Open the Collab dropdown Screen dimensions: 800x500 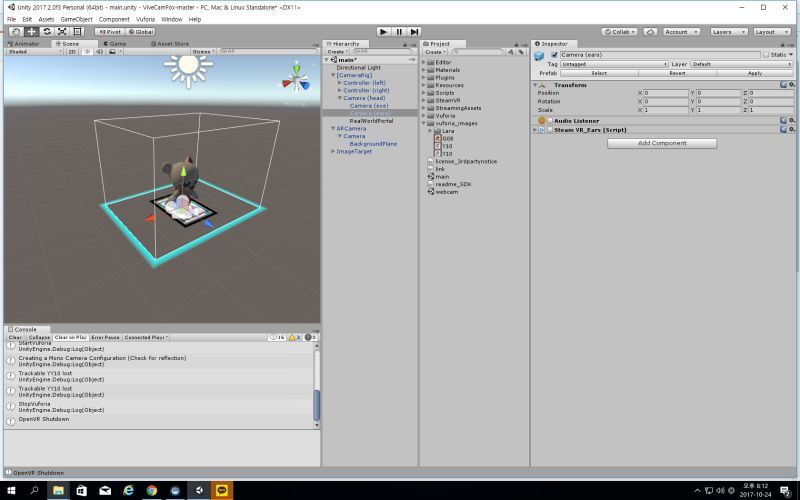(619, 32)
